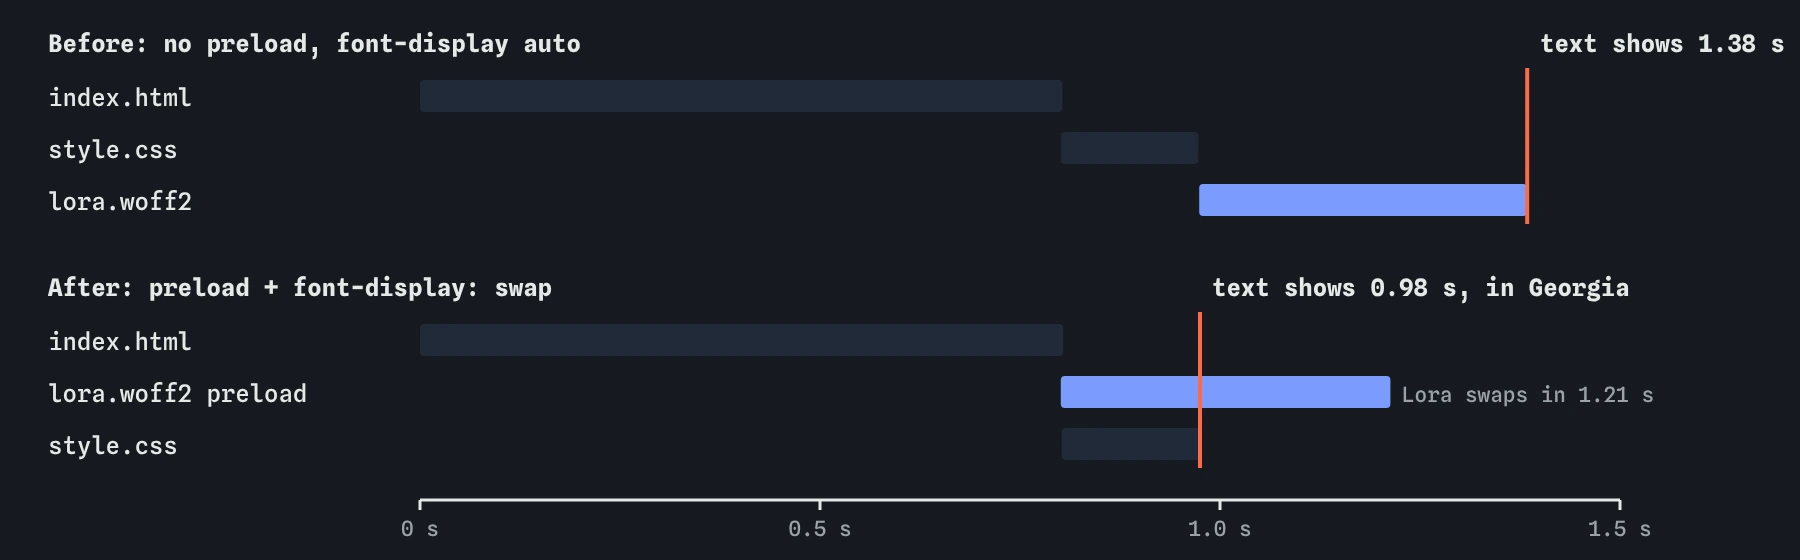Click the lora.woff2 row label in Before section
The height and width of the screenshot is (560, 1800).
point(120,201)
